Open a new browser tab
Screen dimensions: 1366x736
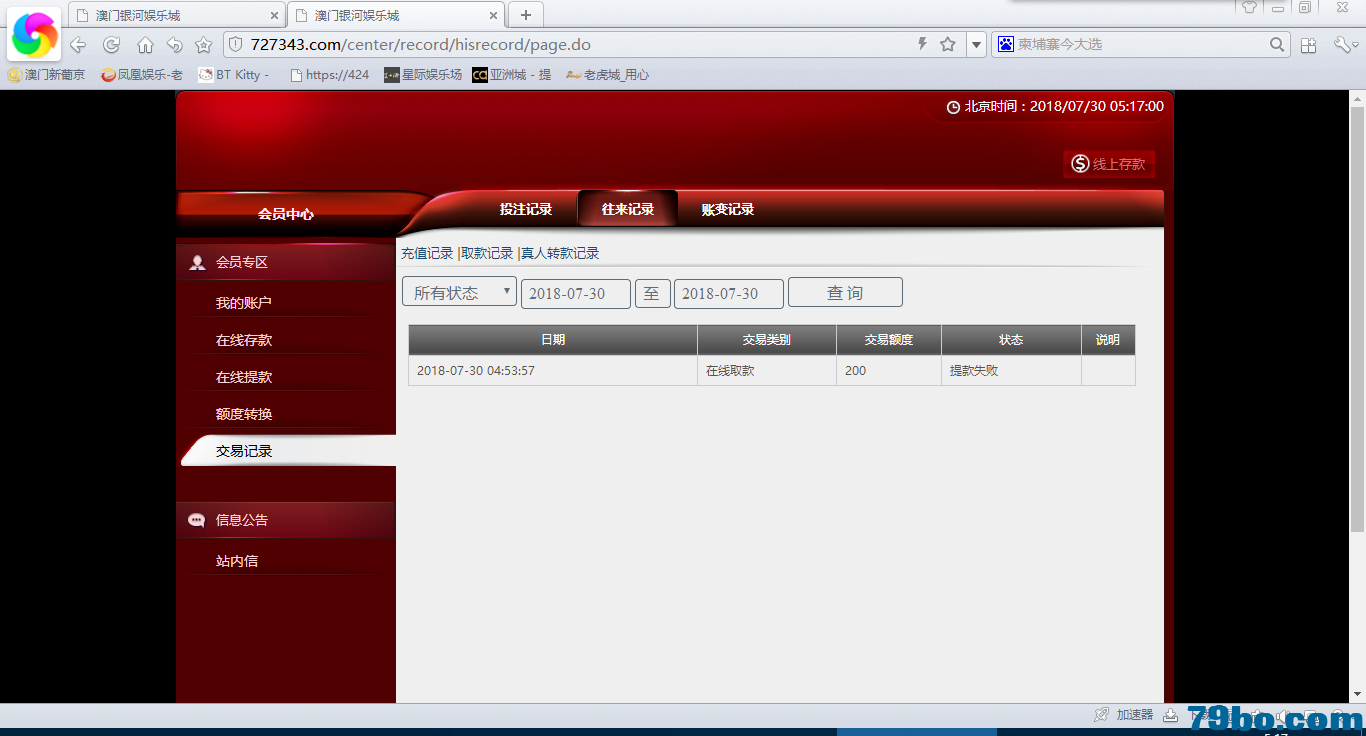pos(526,15)
